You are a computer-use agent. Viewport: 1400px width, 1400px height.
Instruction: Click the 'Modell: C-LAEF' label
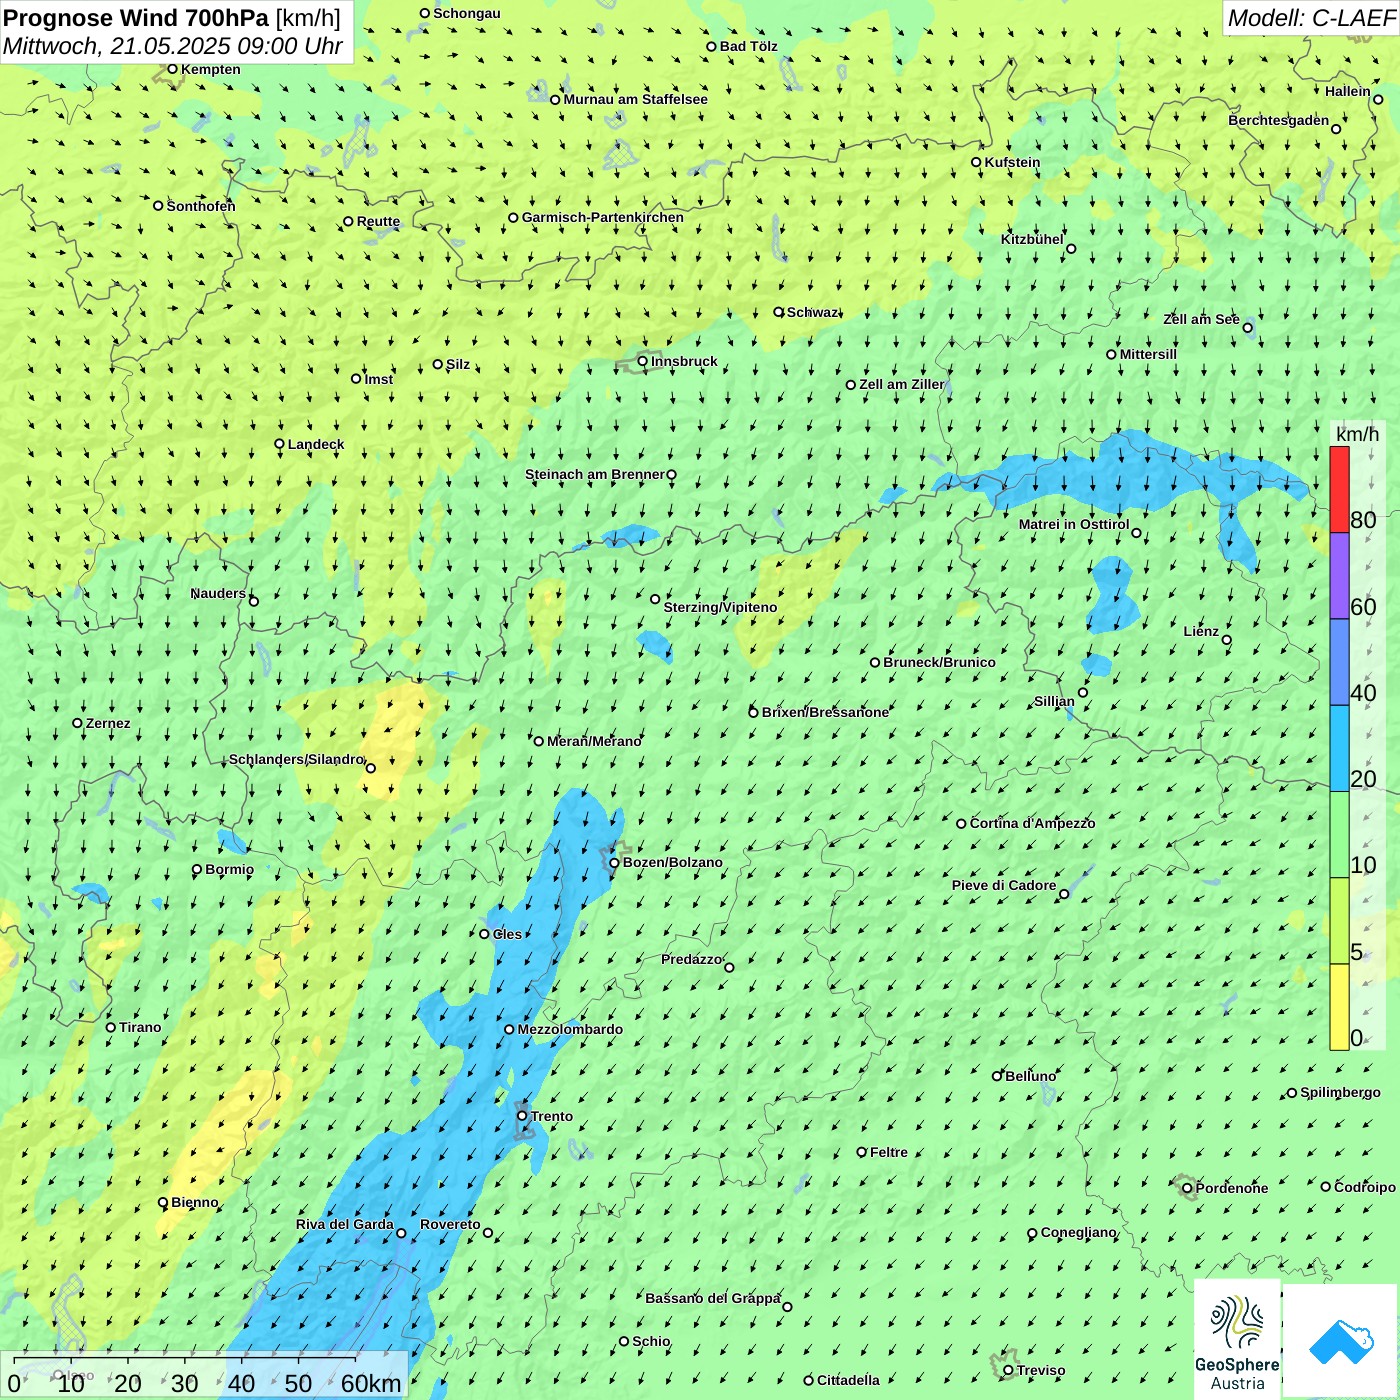tap(1310, 18)
